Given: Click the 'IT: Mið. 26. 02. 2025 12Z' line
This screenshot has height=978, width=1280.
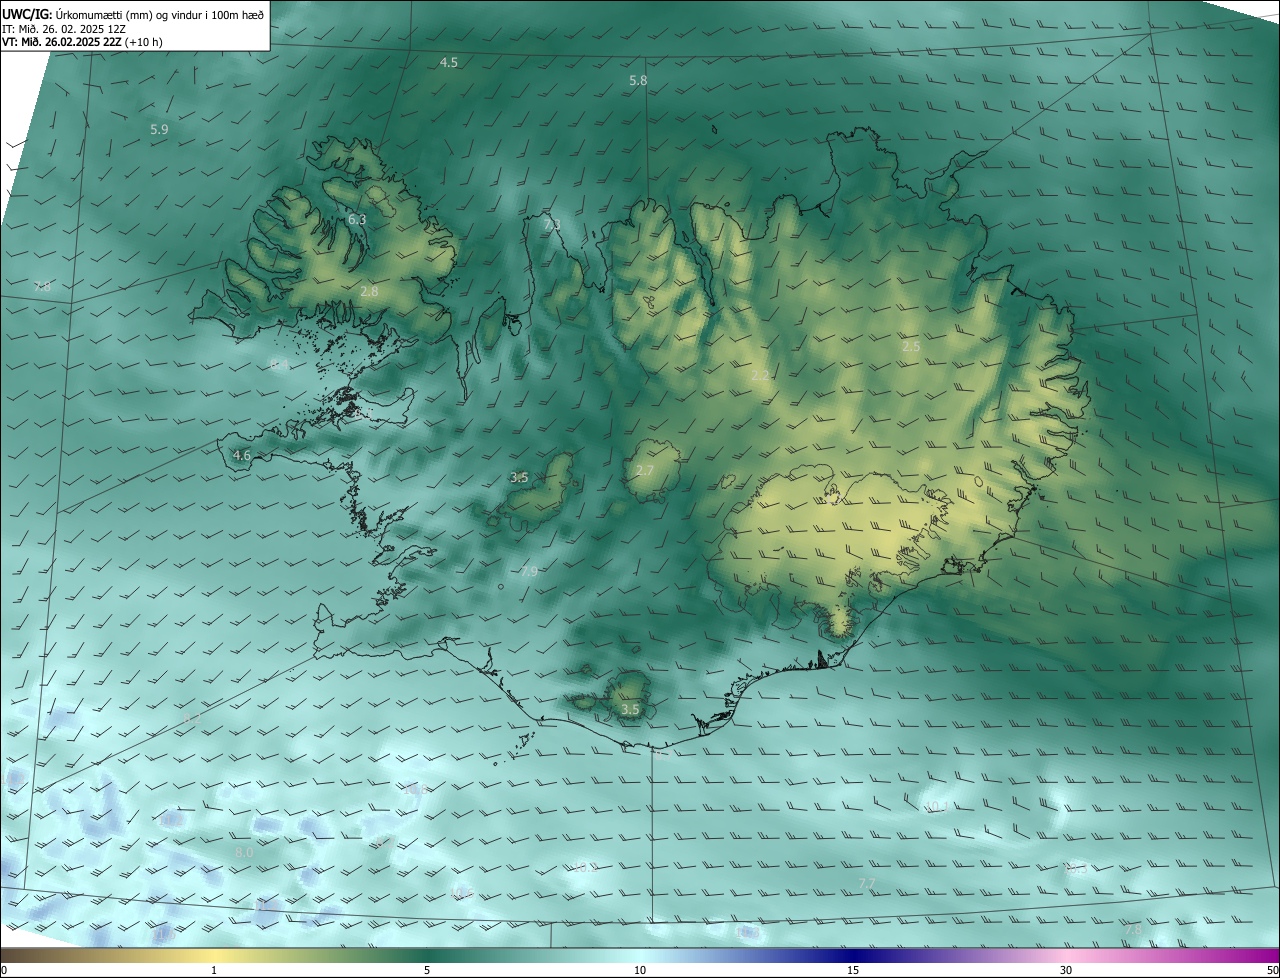Looking at the screenshot, I should [x=63, y=28].
